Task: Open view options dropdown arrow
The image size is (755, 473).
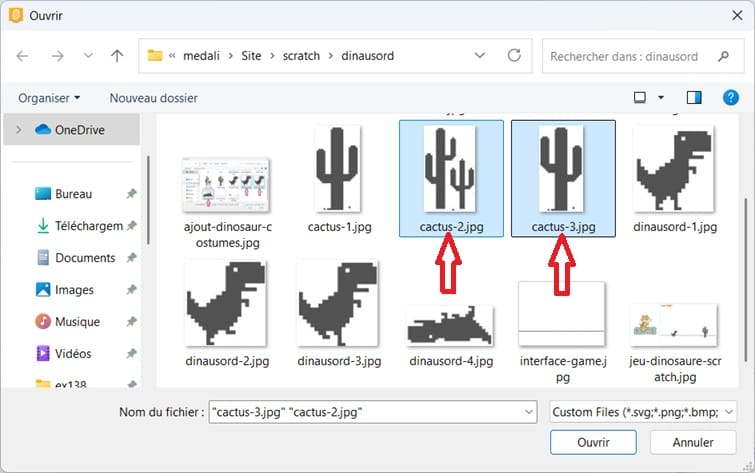Action: (x=661, y=98)
